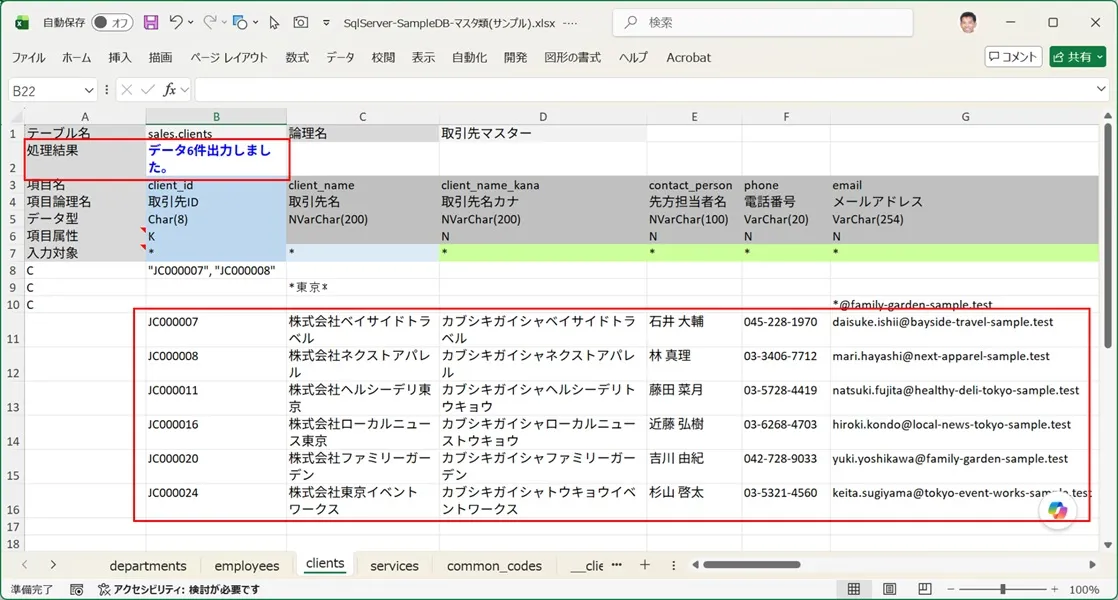Open the データ ribbon tab

pos(340,58)
